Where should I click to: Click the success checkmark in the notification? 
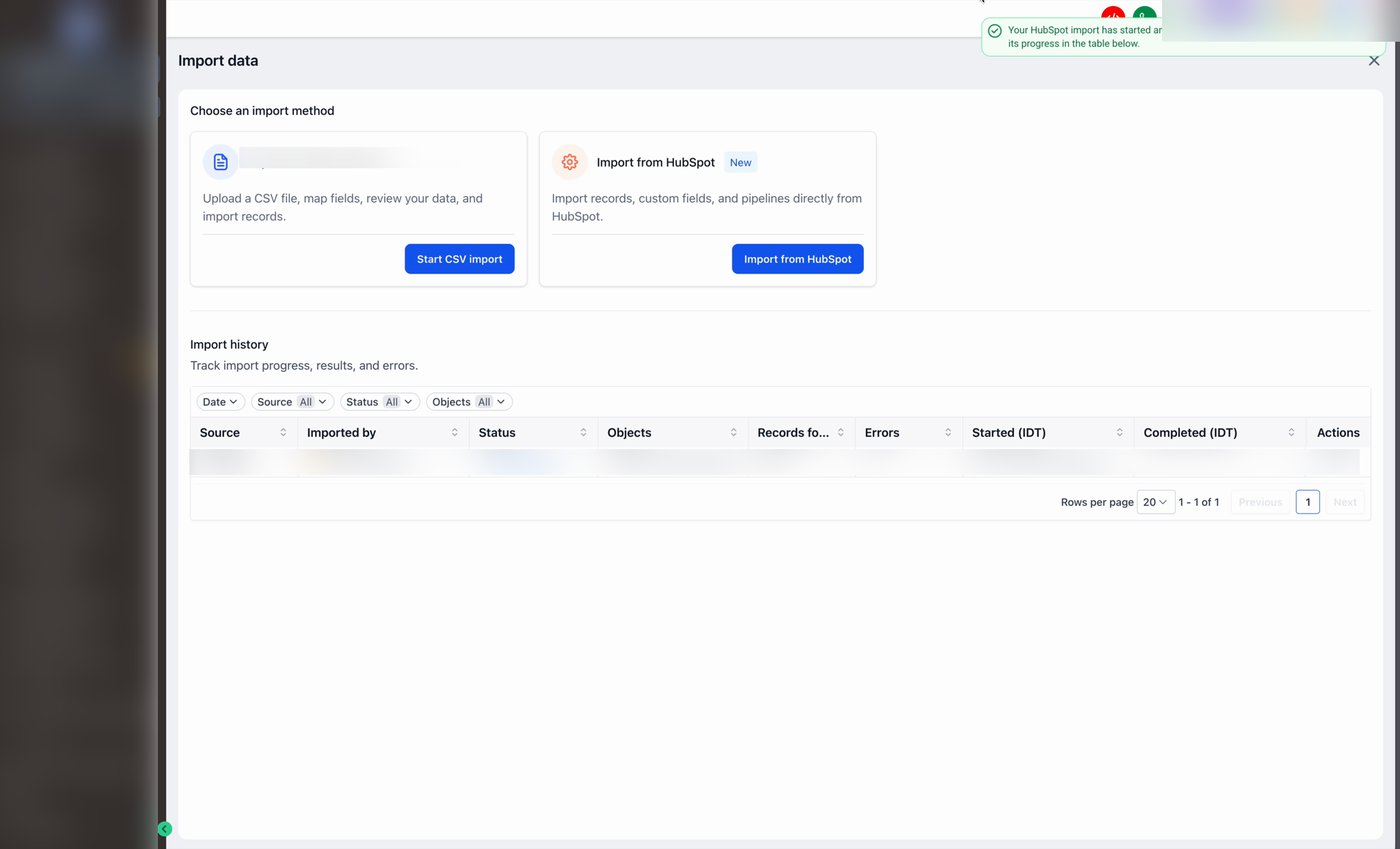pos(994,31)
